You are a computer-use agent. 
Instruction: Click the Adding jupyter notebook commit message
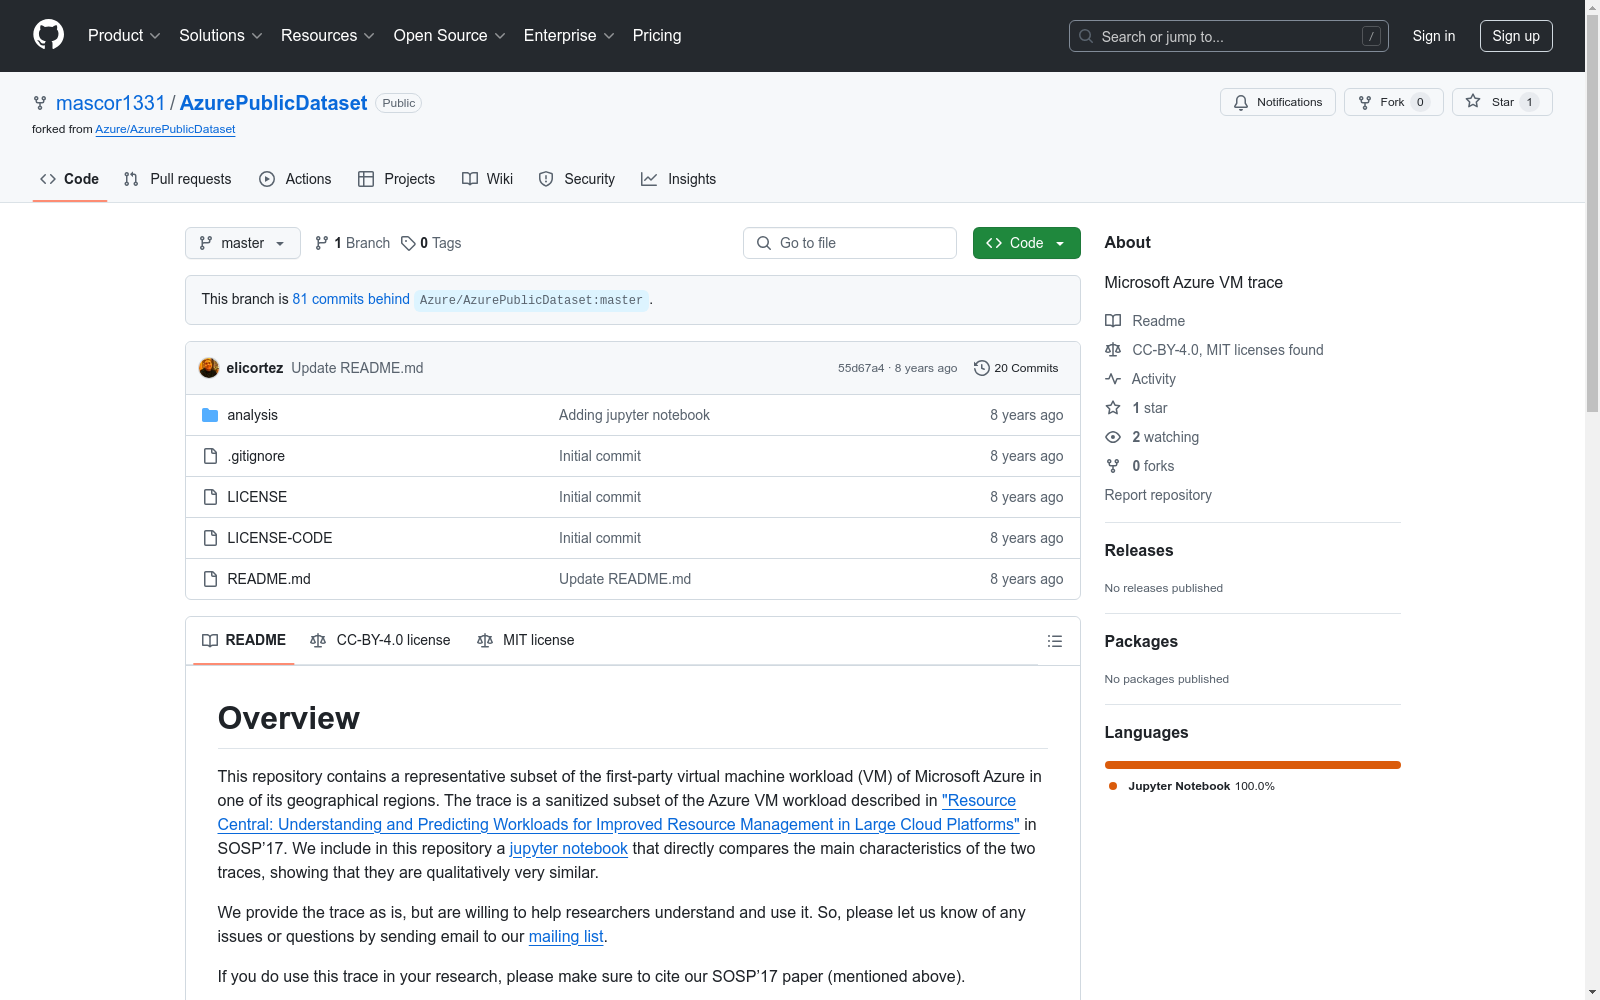click(634, 415)
